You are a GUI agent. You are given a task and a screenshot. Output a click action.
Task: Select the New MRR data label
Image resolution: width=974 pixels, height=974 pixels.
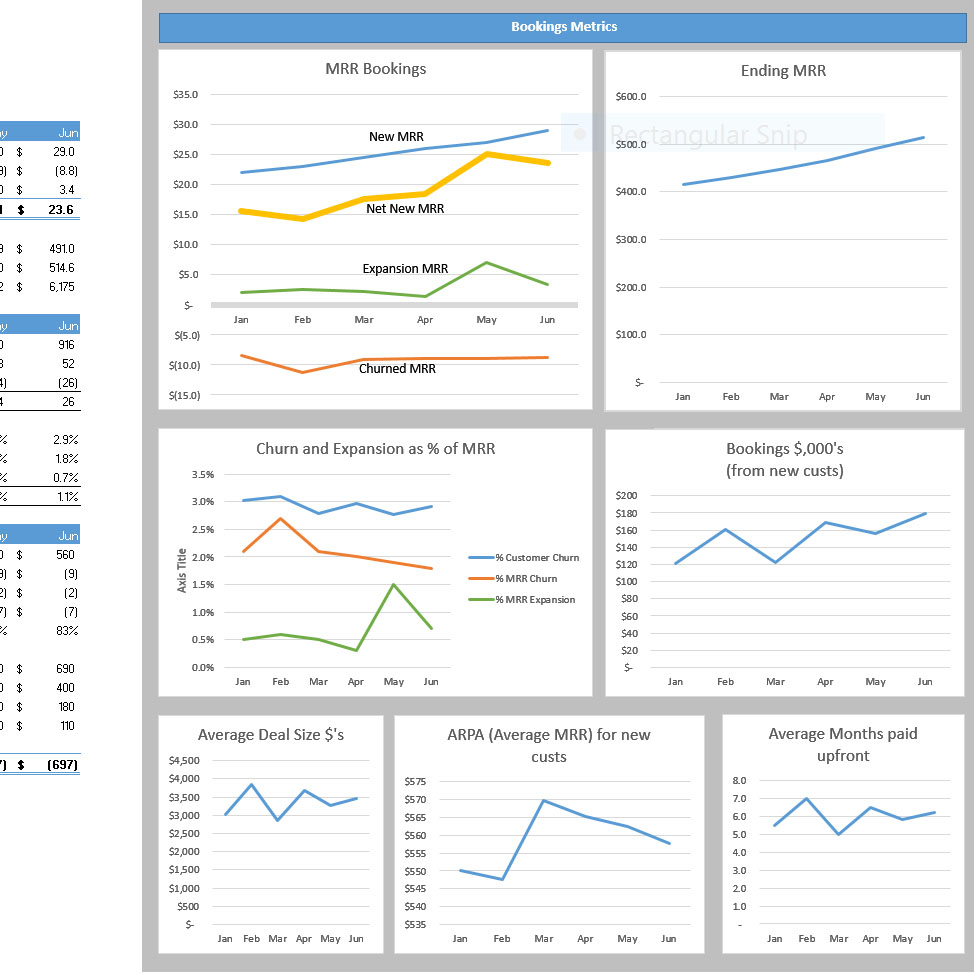396,137
